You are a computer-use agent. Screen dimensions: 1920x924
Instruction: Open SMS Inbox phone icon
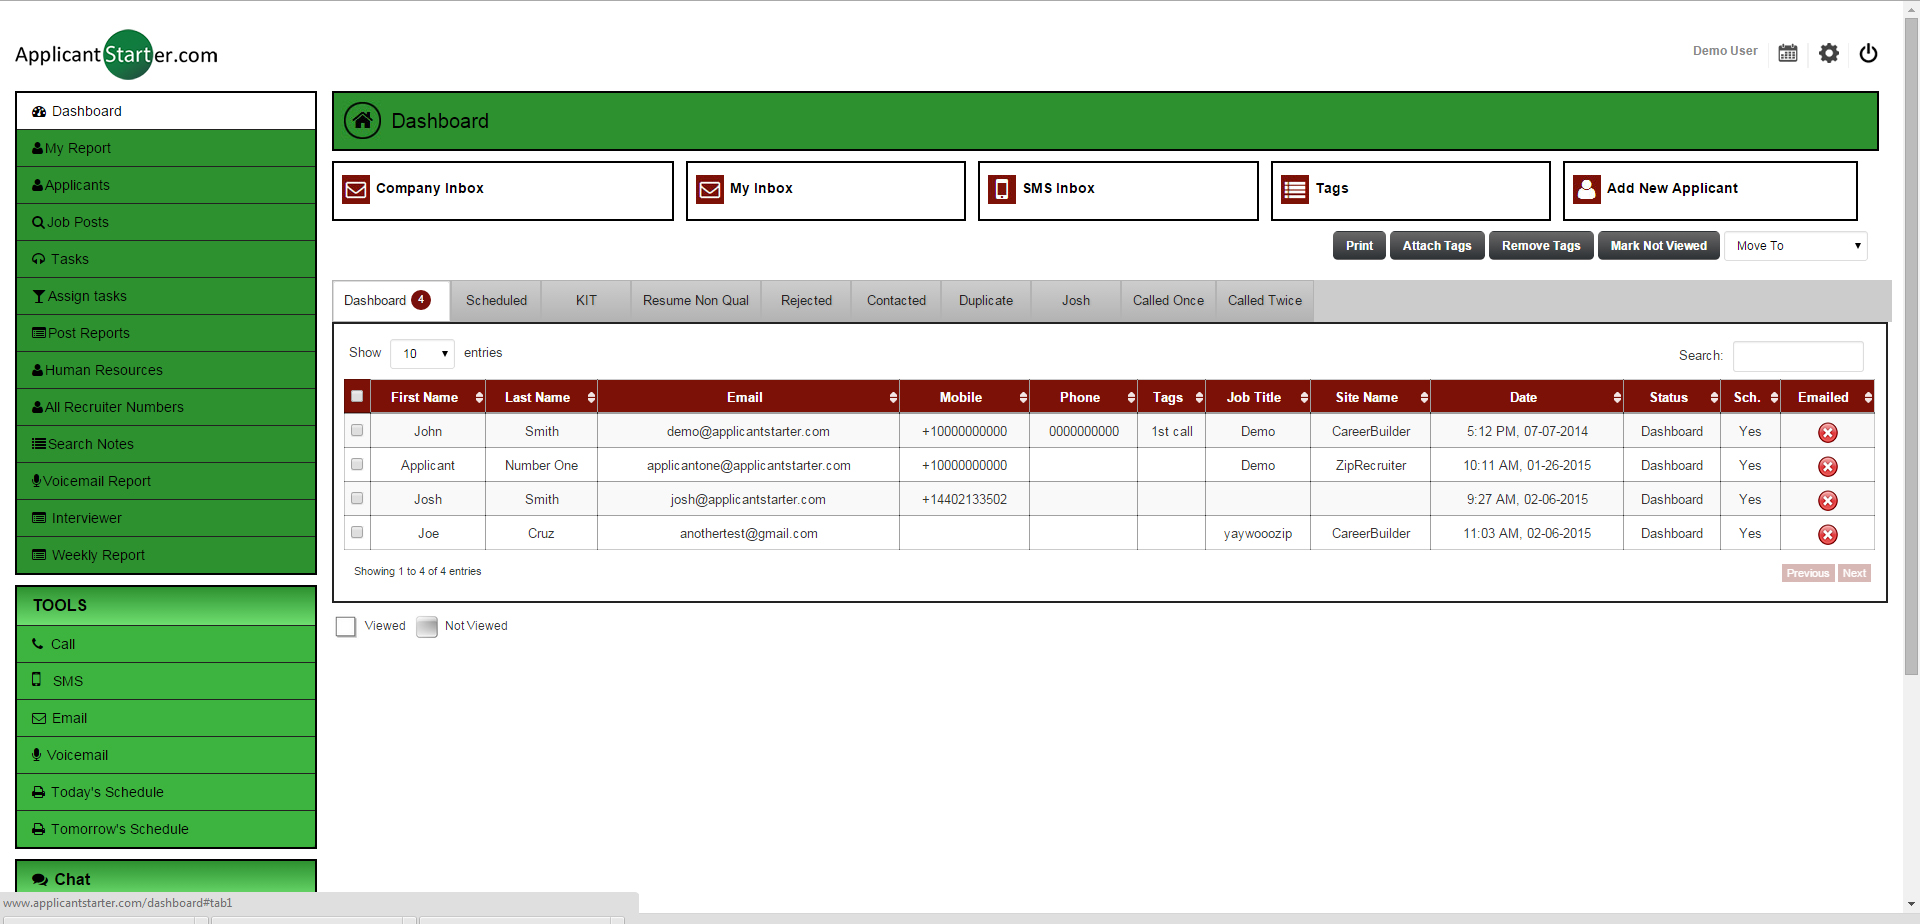click(1001, 189)
